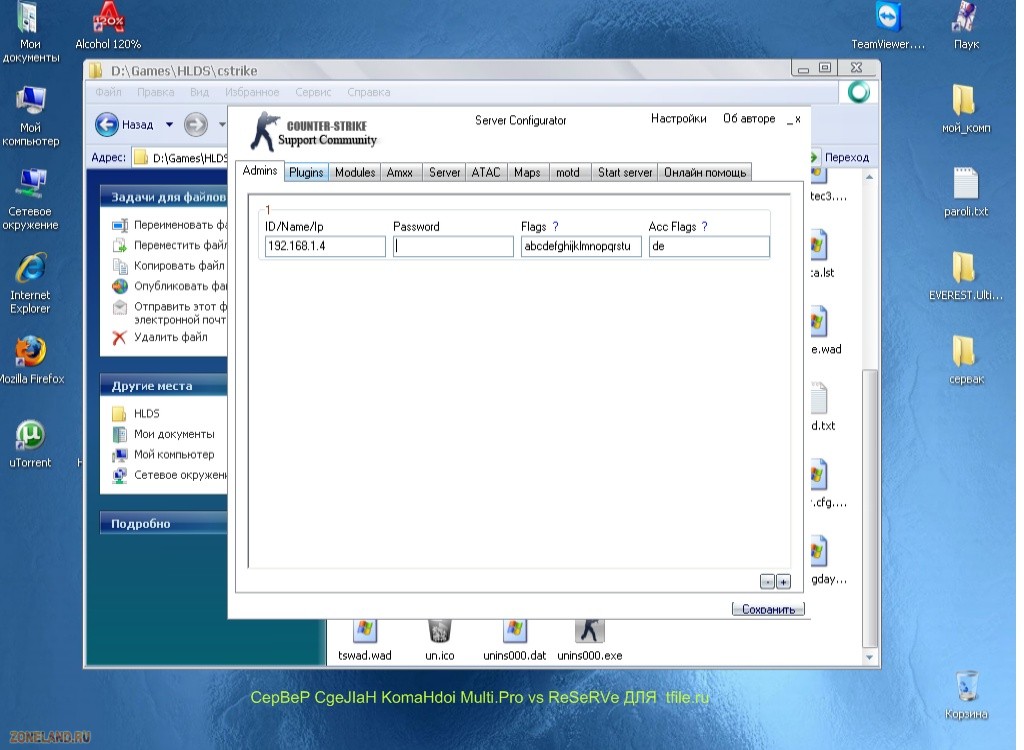Collapse the Другие места panel
The image size is (1024, 750).
[164, 385]
